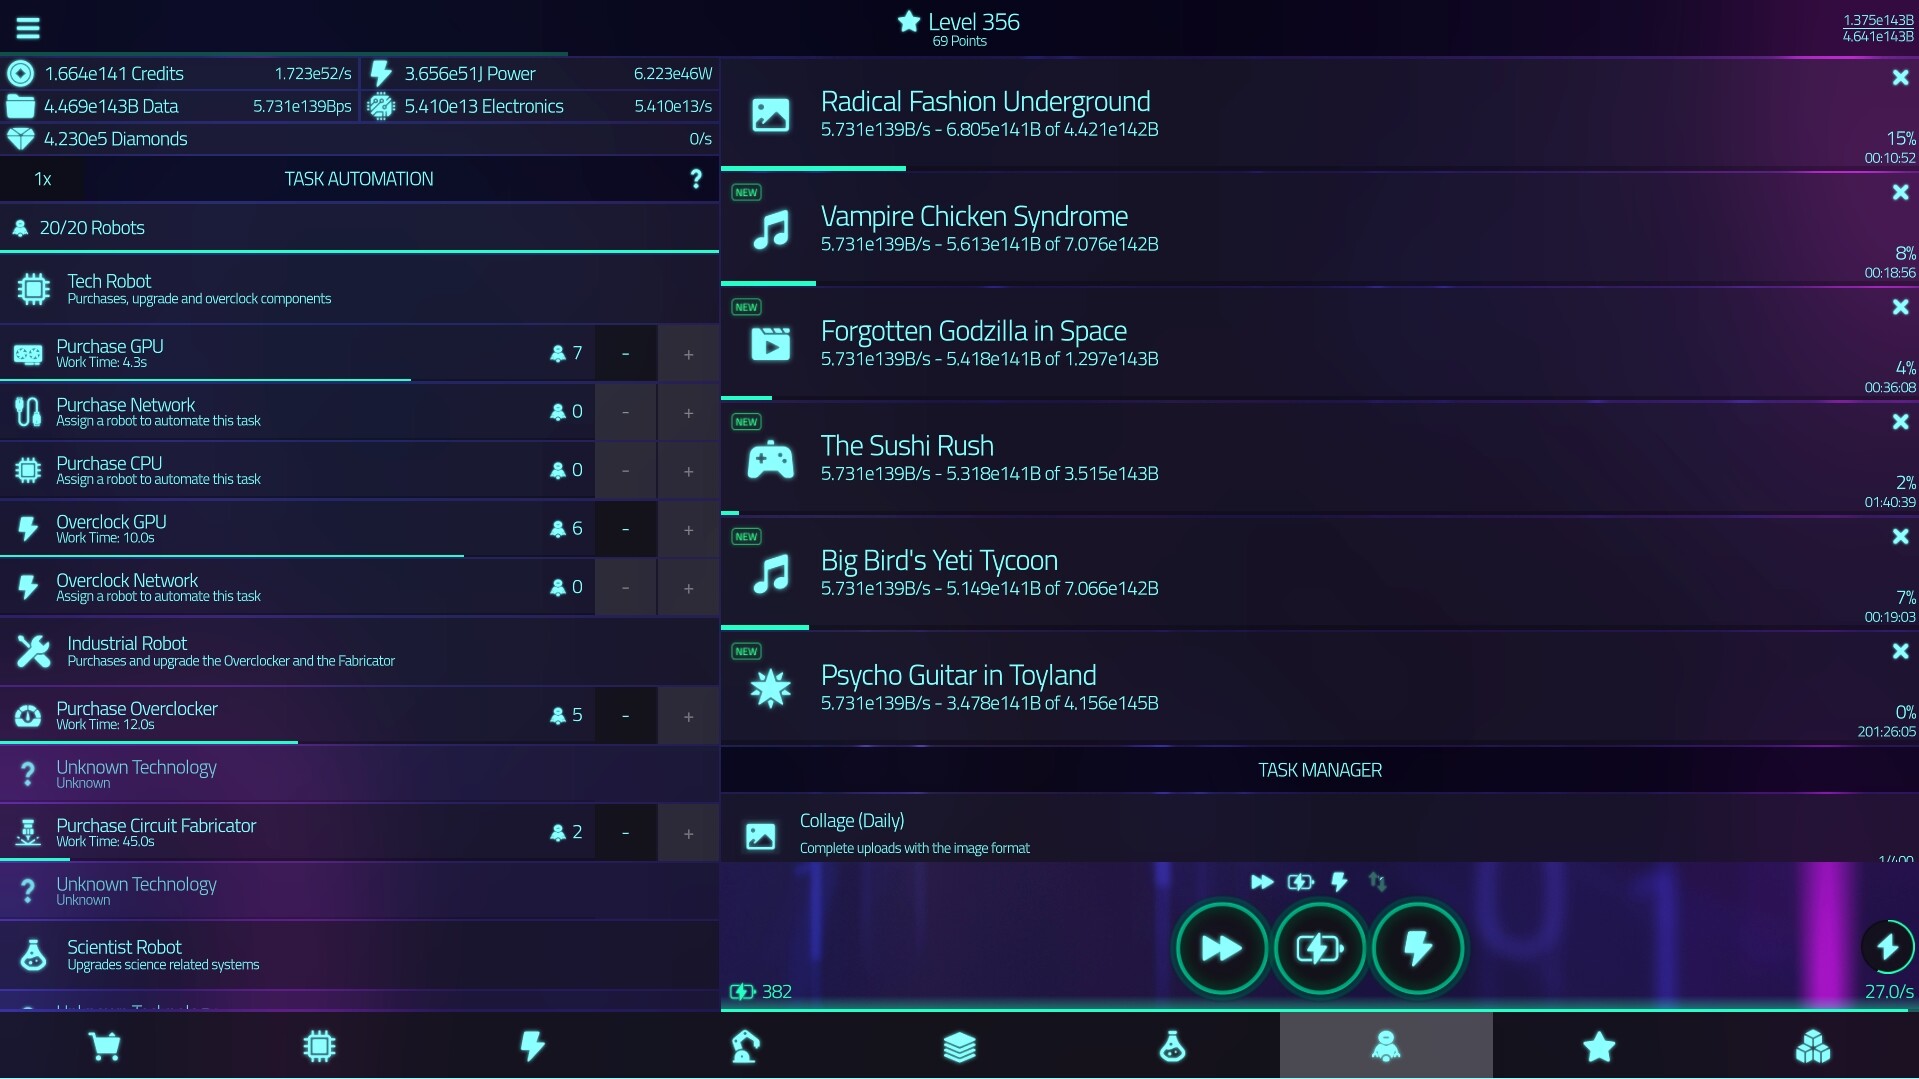Open the star achievements icon
The width and height of the screenshot is (1919, 1079).
(x=1599, y=1046)
